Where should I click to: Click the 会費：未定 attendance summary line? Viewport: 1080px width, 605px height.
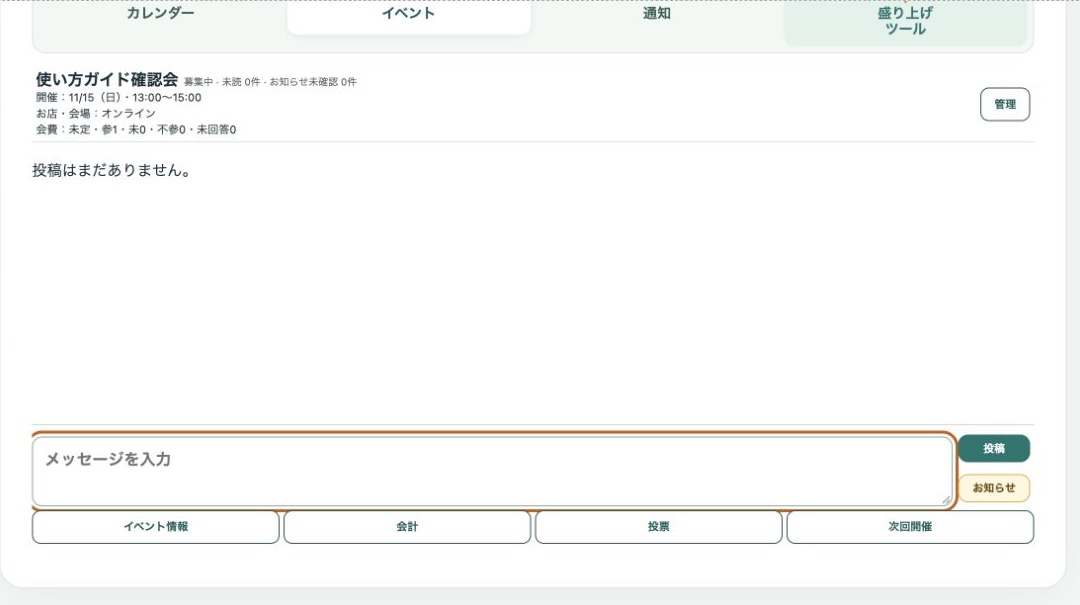click(x=136, y=130)
